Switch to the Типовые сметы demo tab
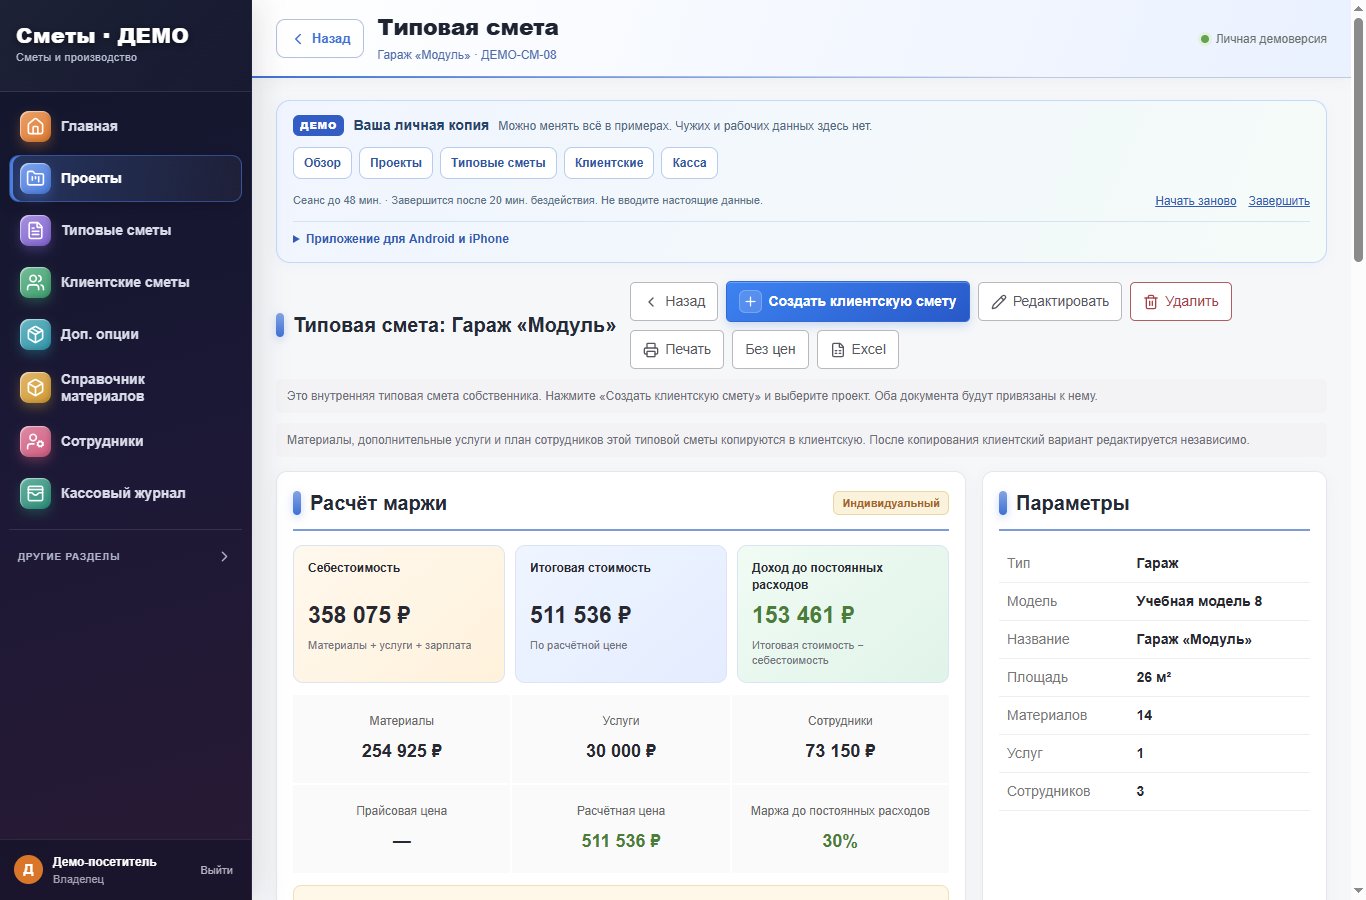1366x900 pixels. click(x=498, y=163)
